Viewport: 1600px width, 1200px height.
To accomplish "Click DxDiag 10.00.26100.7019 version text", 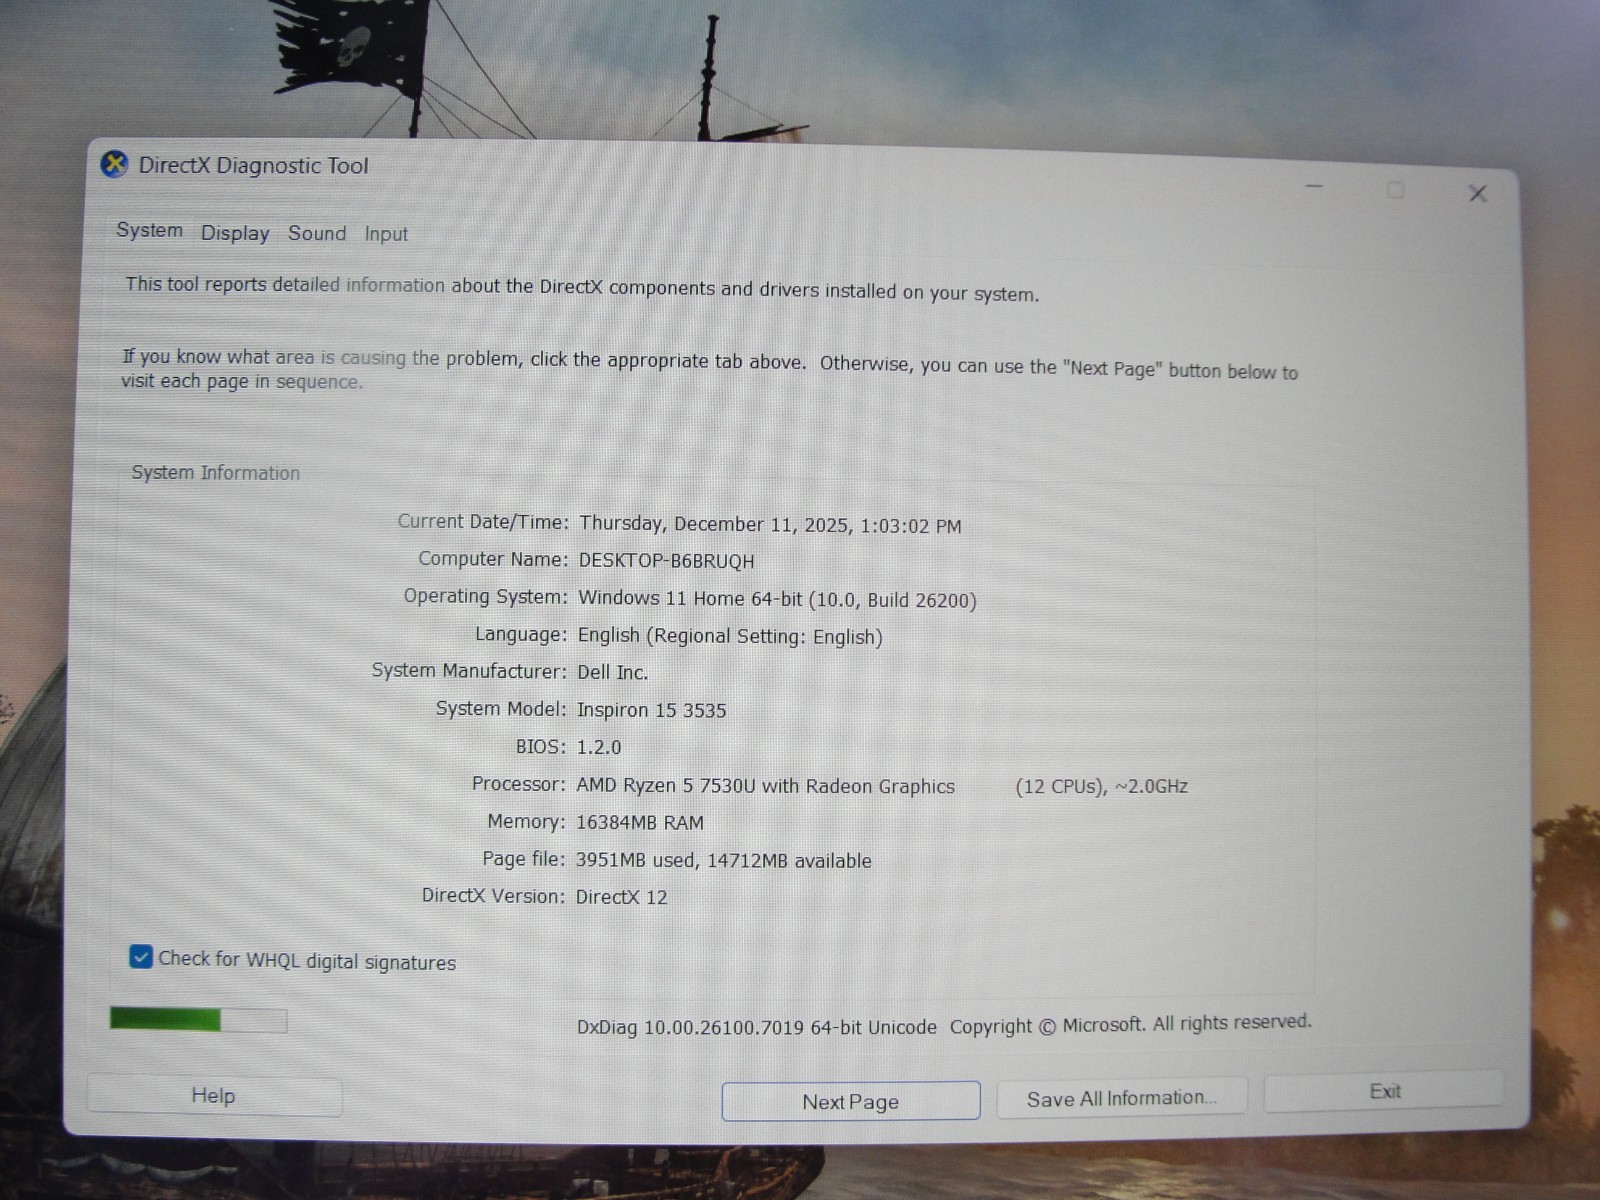I will 757,1027.
